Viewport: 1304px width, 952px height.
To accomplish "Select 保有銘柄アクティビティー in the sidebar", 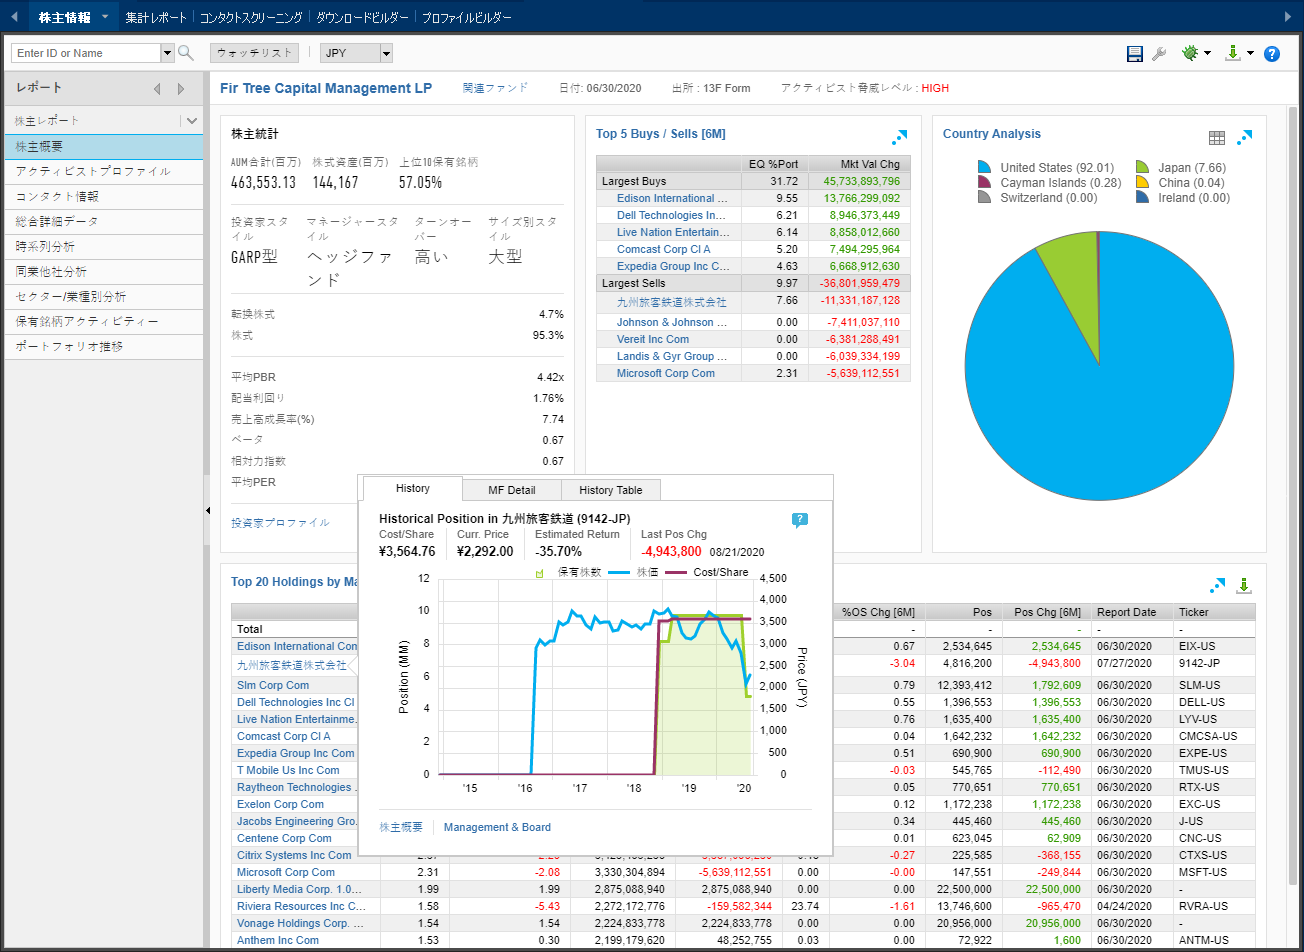I will click(x=104, y=321).
